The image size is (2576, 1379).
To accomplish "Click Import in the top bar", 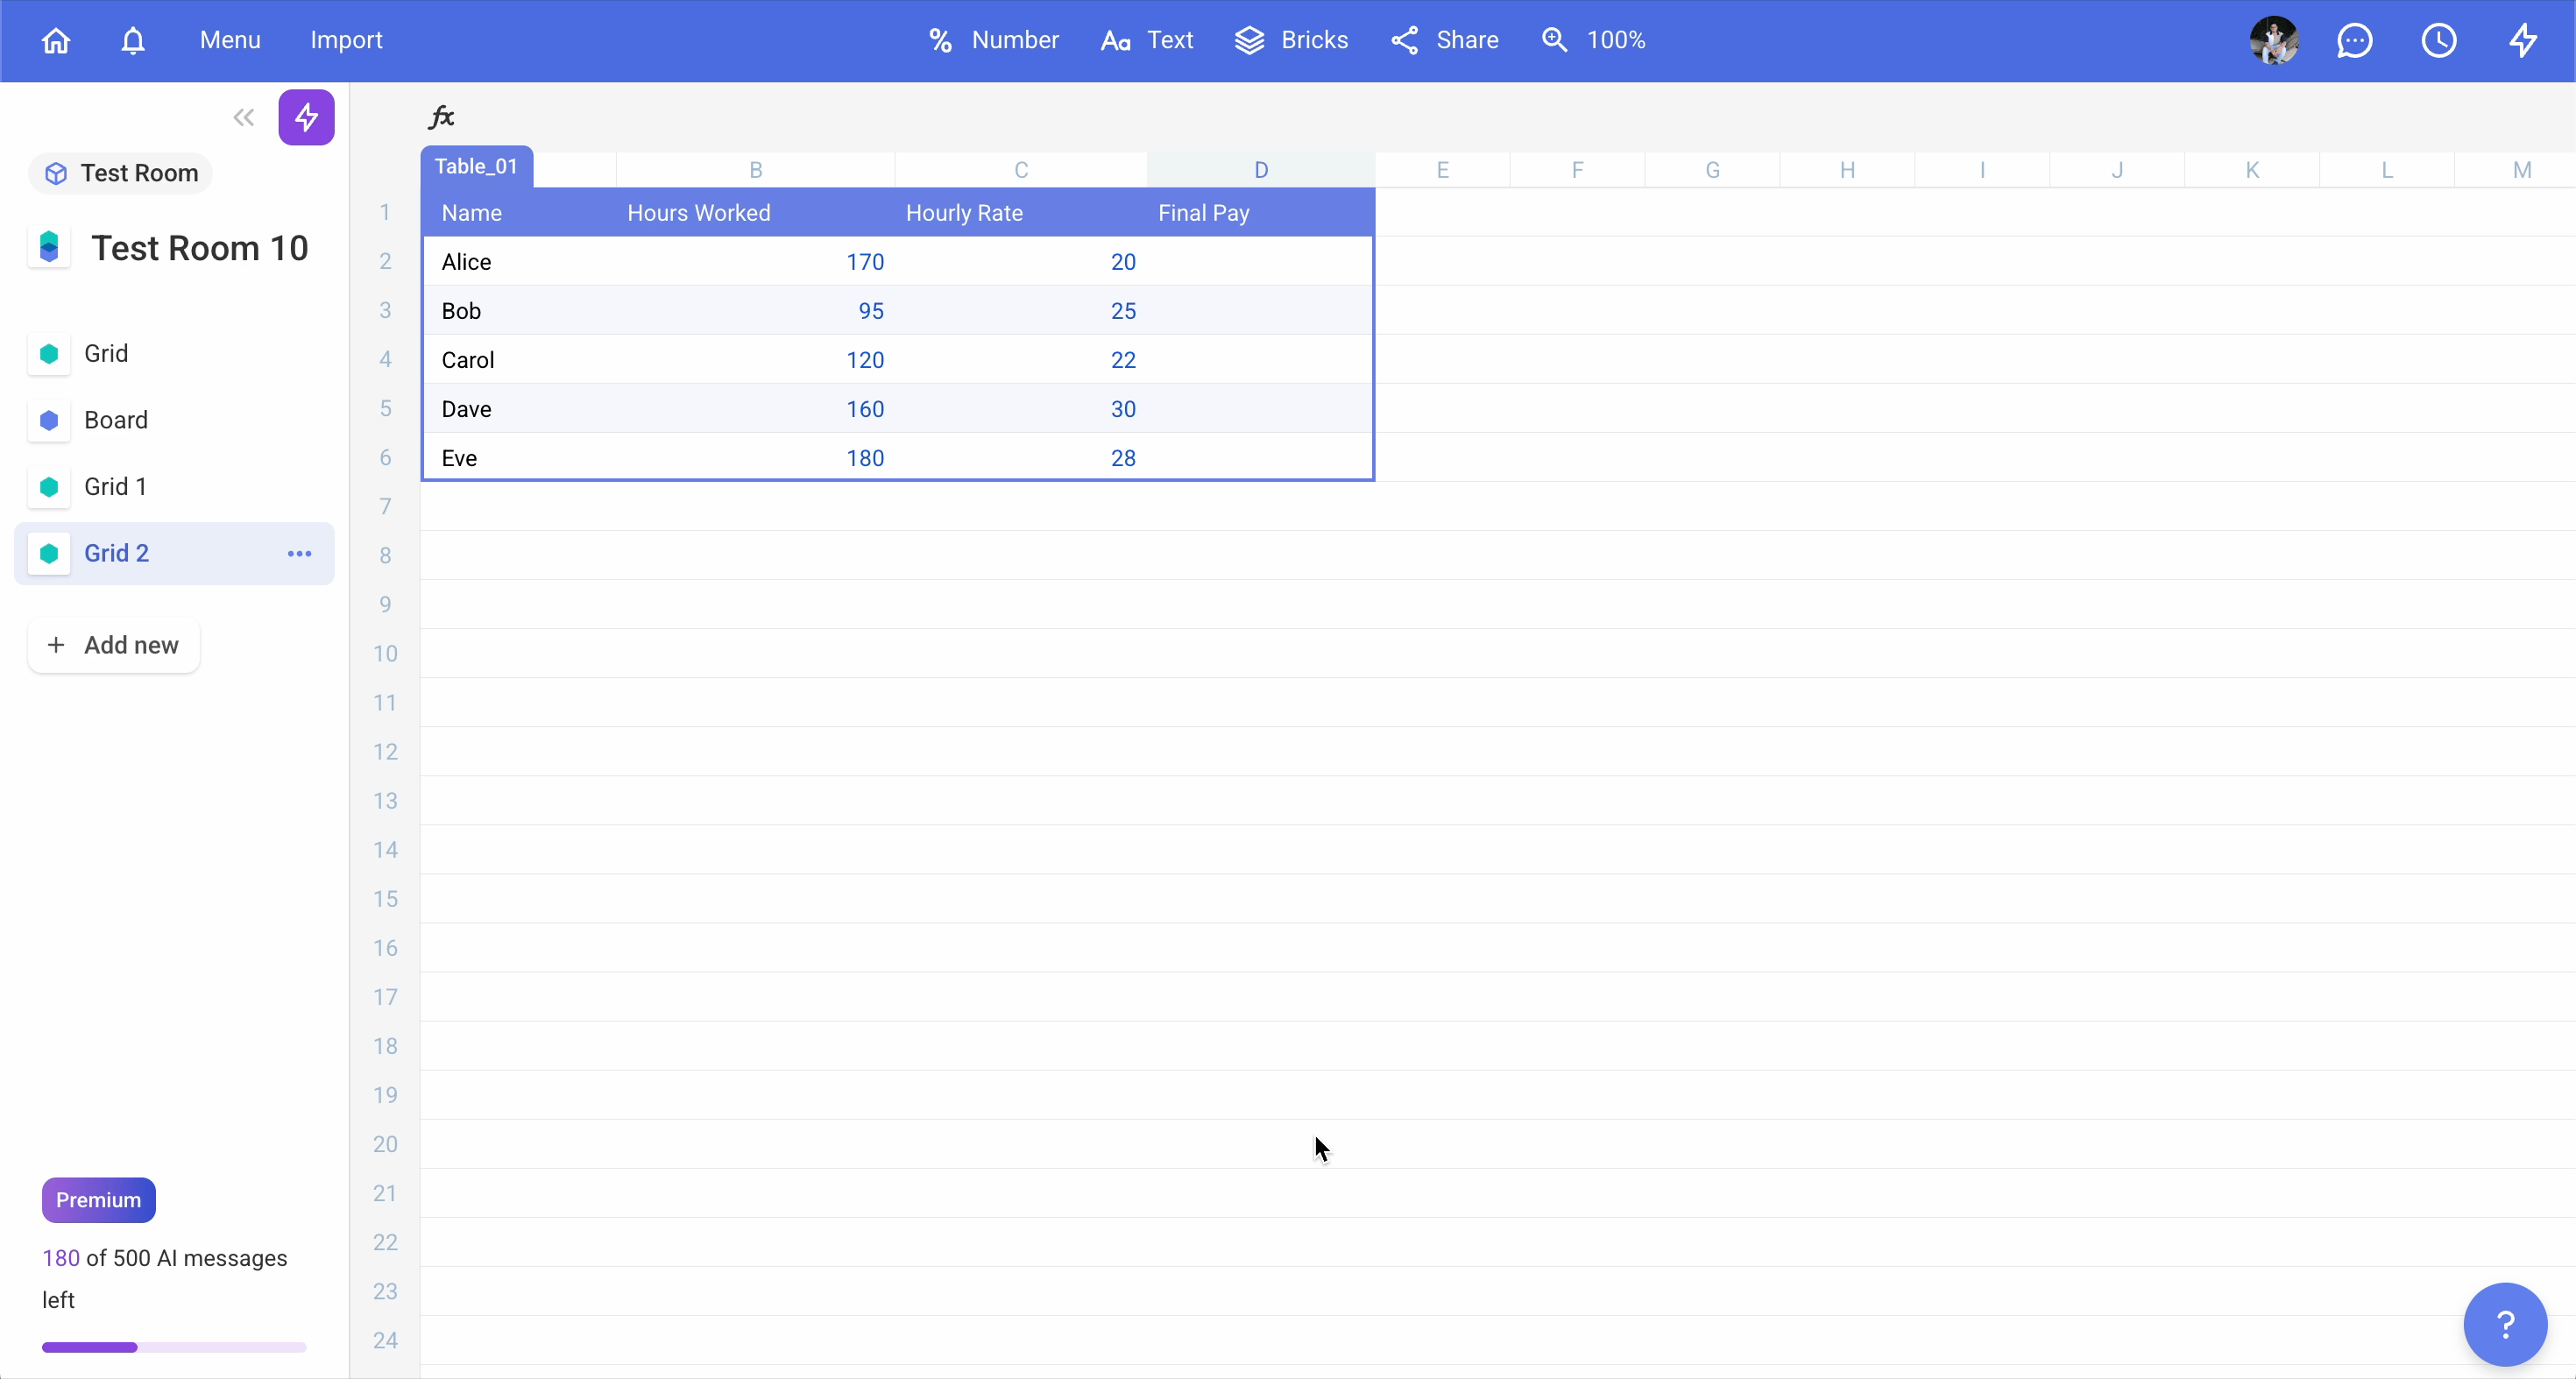I will [346, 40].
